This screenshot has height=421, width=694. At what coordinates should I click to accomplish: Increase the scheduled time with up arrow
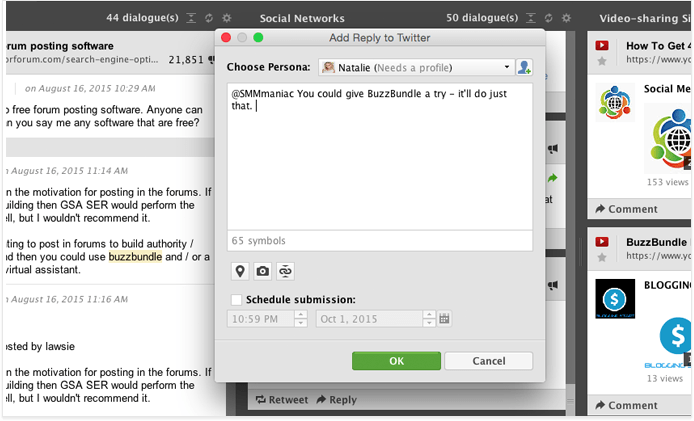[x=301, y=314]
